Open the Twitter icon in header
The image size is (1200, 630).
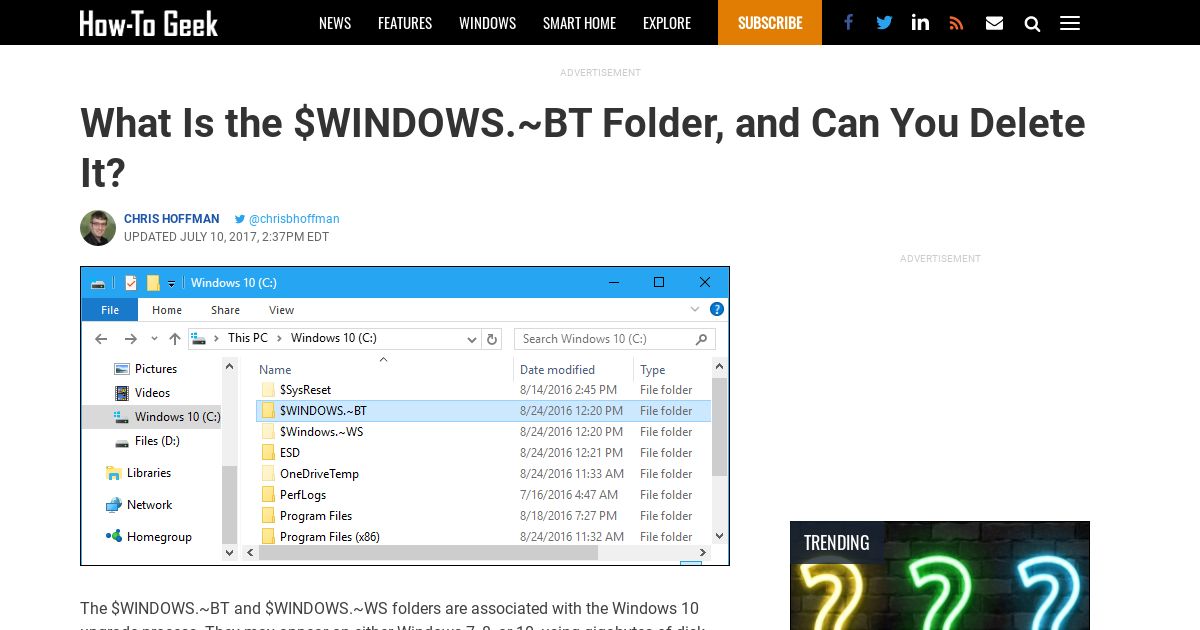884,23
